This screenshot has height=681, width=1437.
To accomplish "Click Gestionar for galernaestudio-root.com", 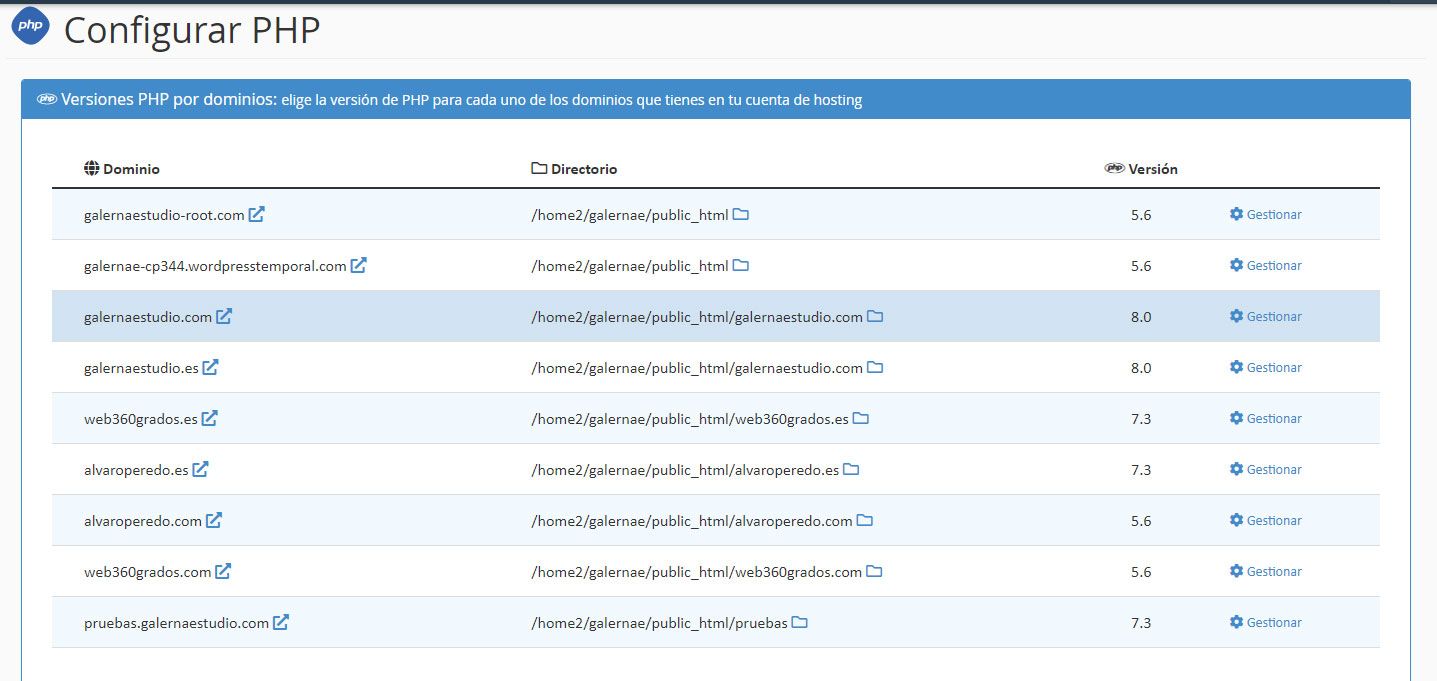I will (1266, 214).
